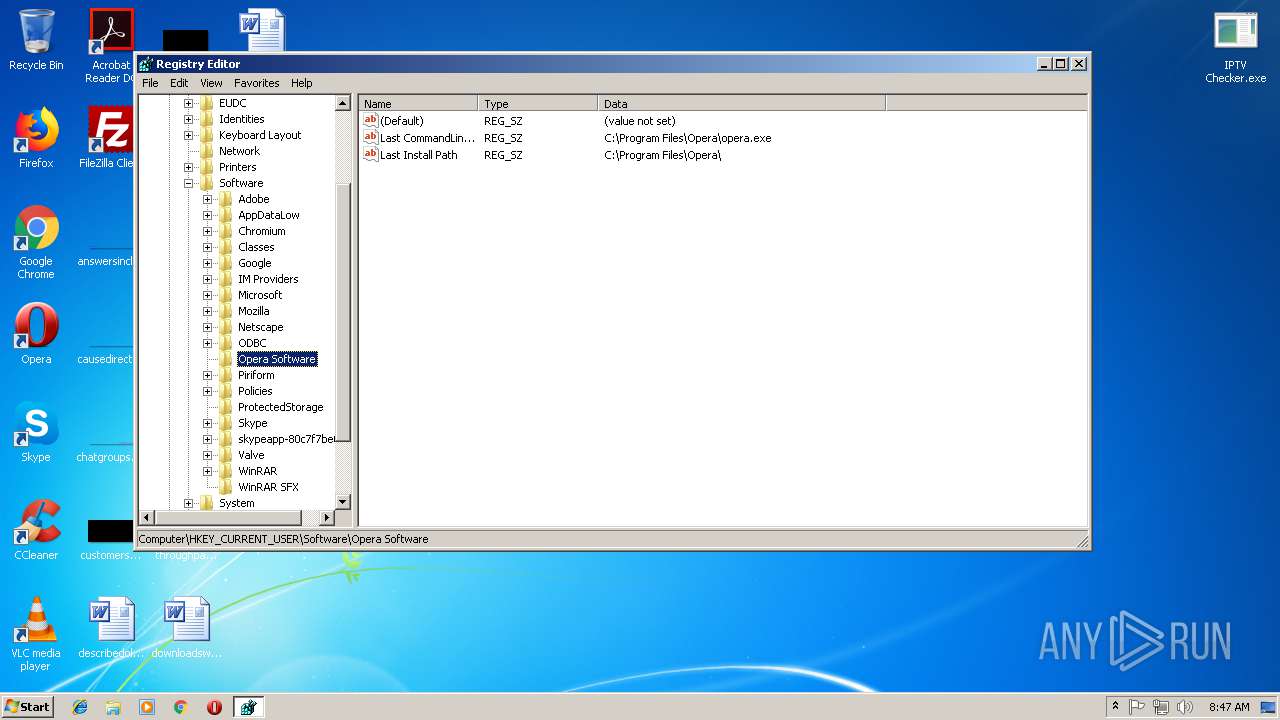Screen dimensions: 1280x720
Task: Click the Type column header
Action: 538,103
